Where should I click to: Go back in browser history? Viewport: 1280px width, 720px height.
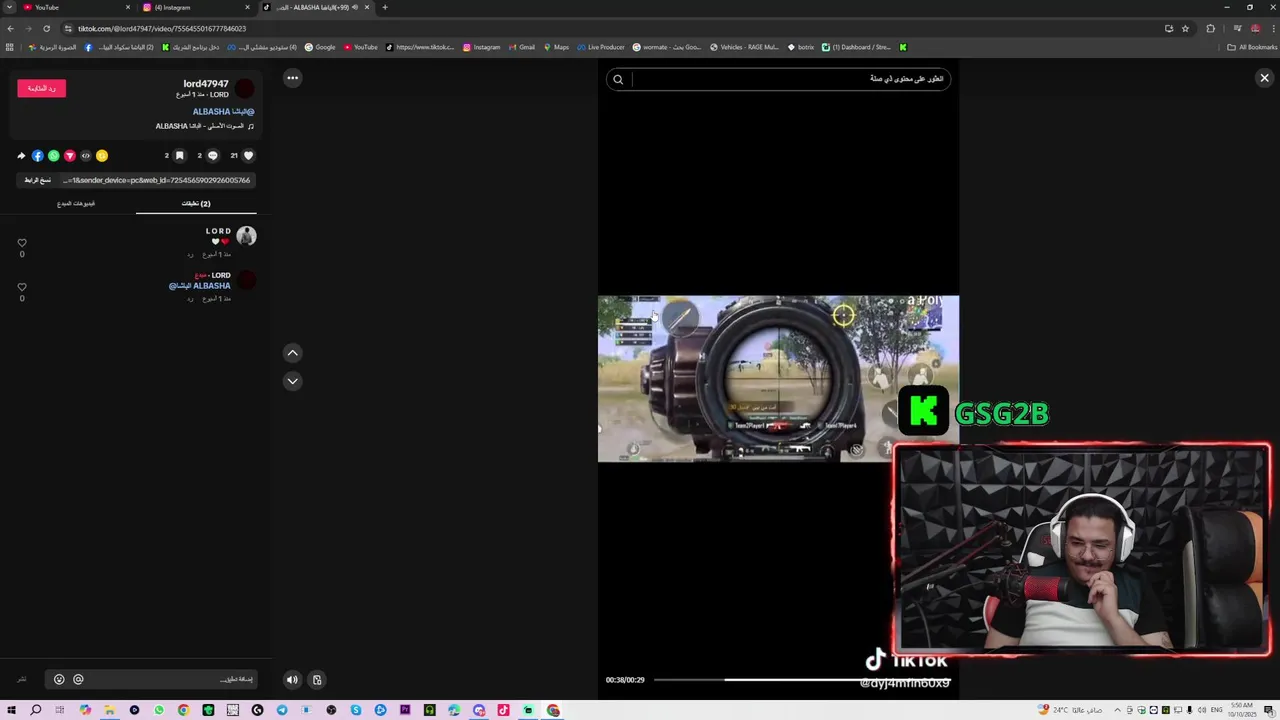coord(10,28)
